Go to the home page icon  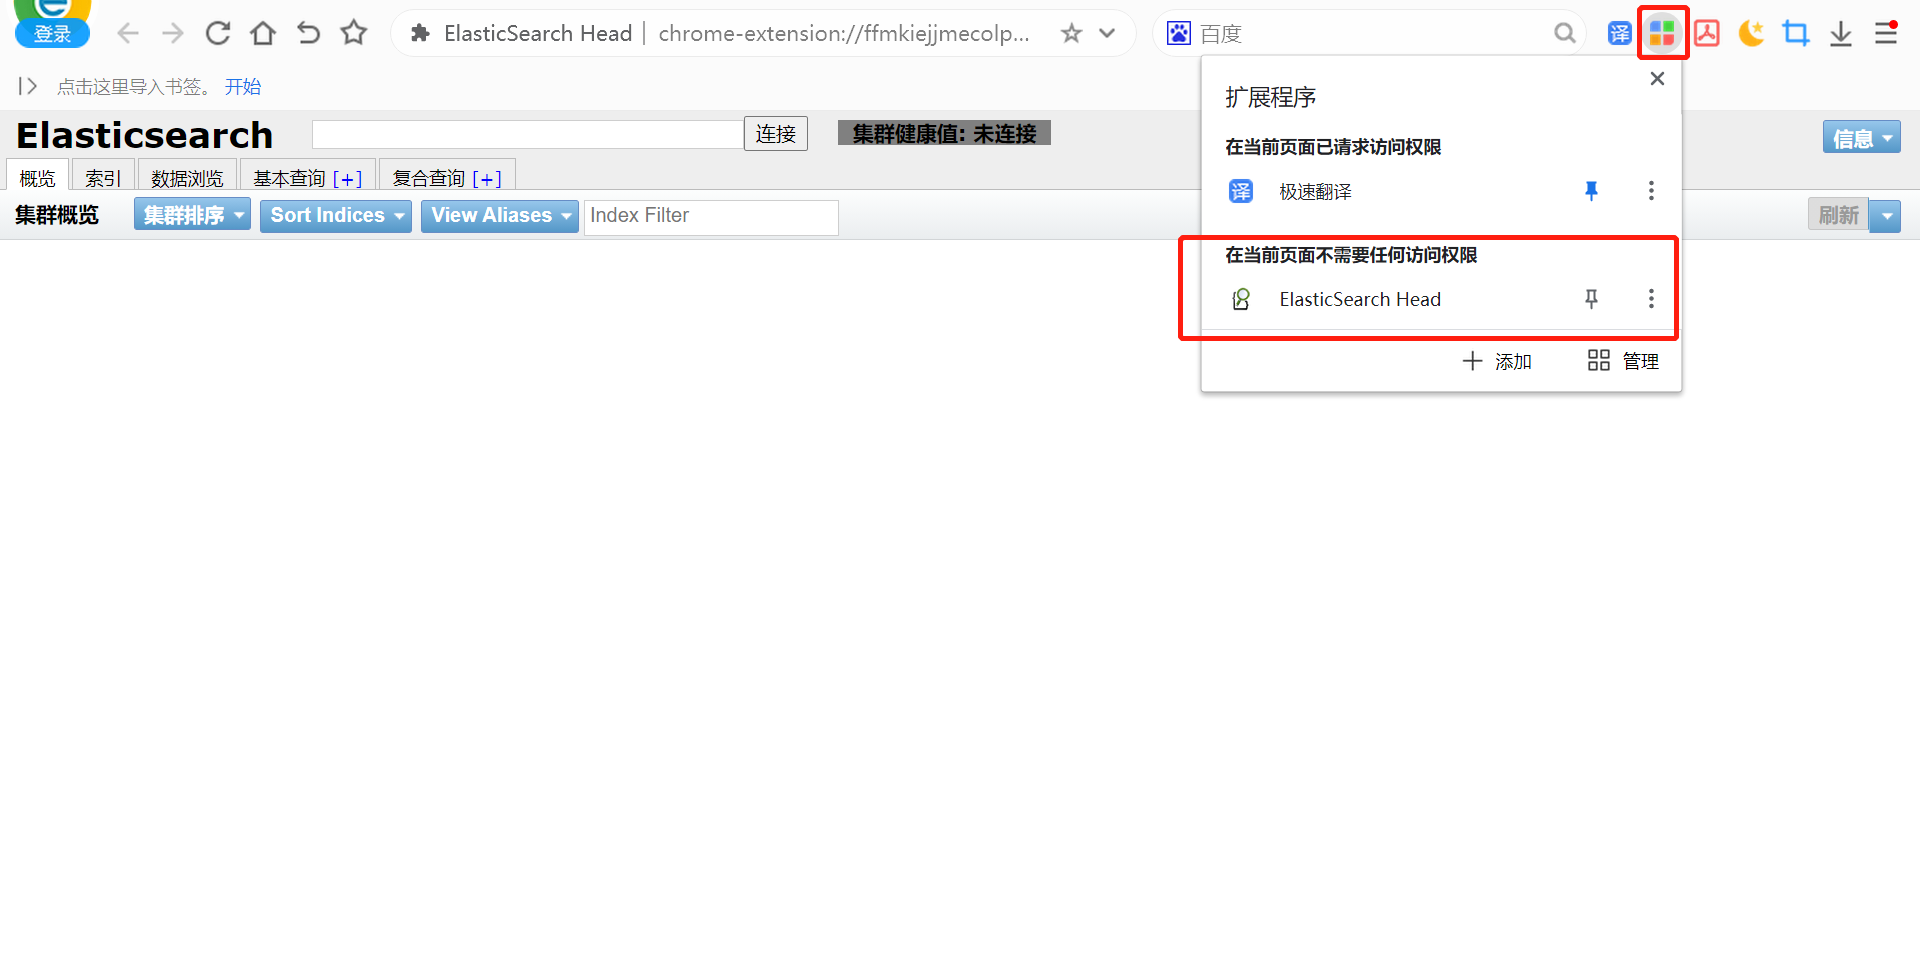(x=263, y=34)
